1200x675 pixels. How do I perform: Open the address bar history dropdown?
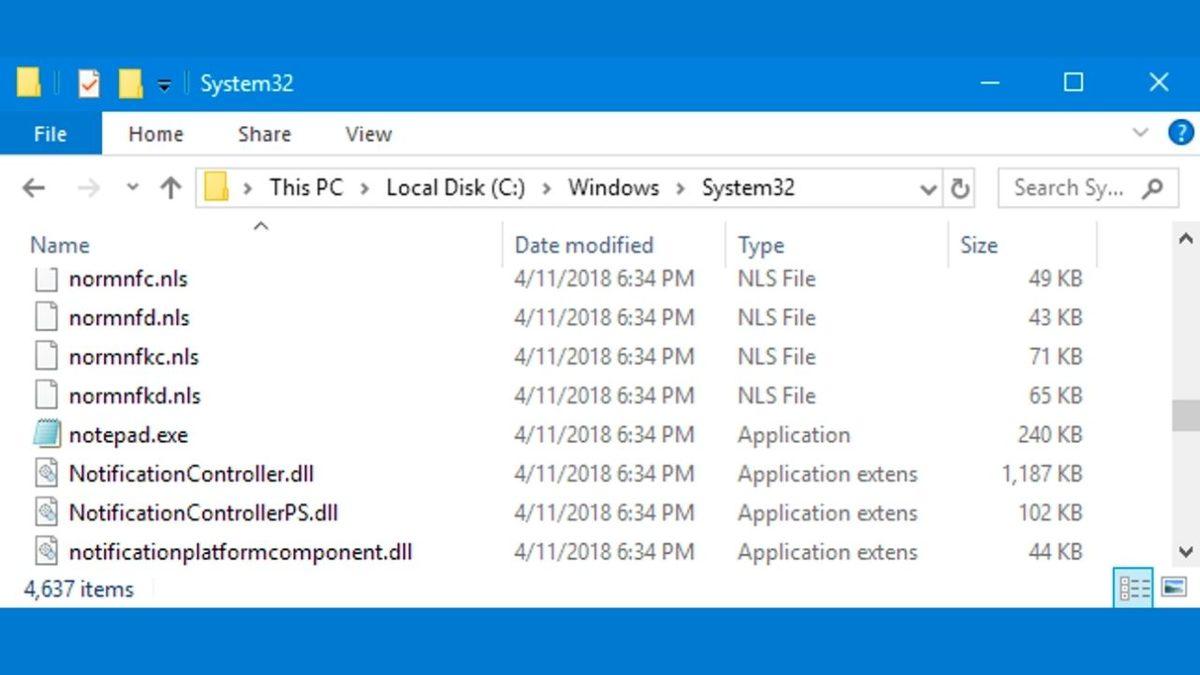pos(928,188)
